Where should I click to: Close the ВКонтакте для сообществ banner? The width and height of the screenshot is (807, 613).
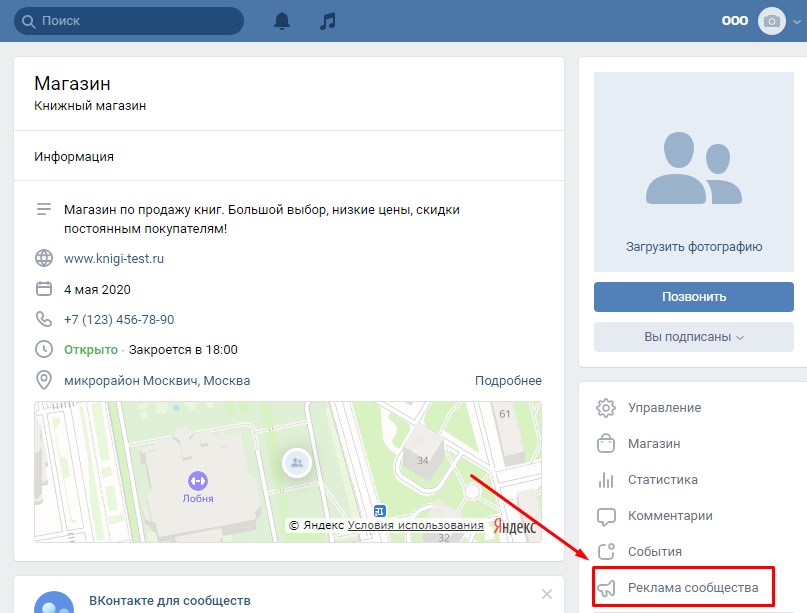(546, 594)
